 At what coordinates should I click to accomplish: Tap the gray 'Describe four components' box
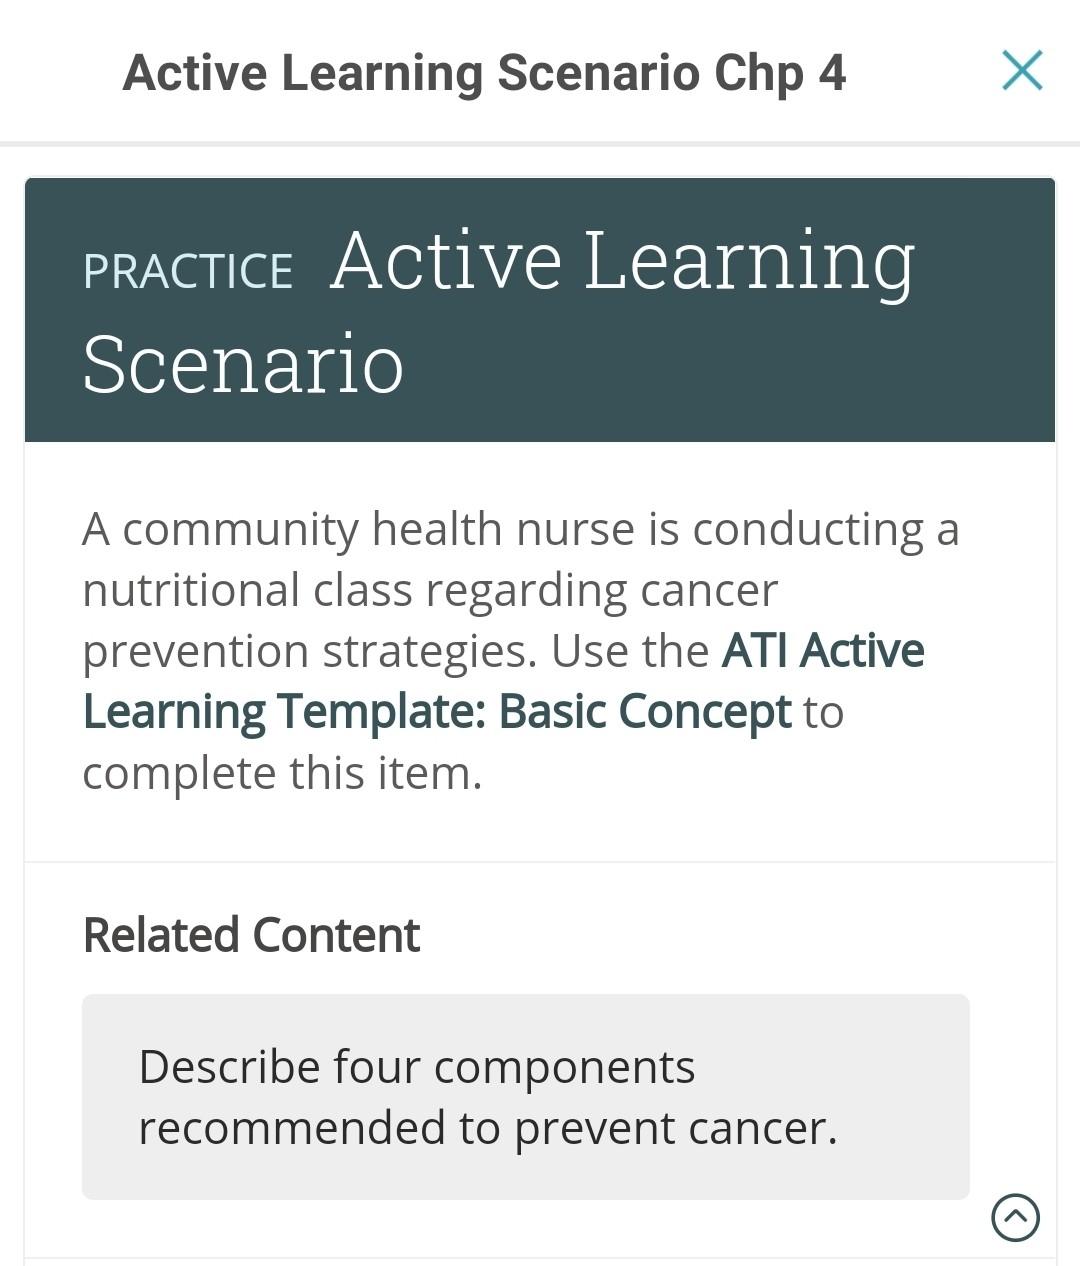coord(526,1097)
